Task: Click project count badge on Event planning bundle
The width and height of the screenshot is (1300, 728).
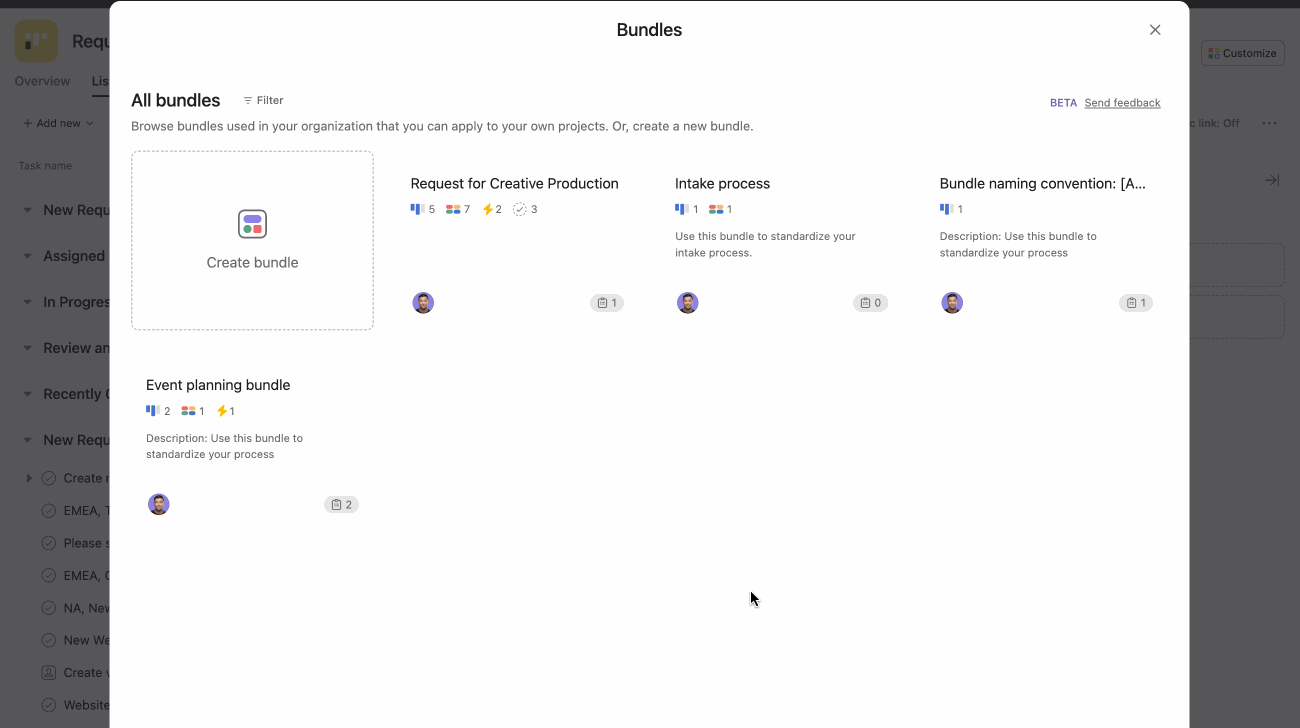Action: point(341,505)
